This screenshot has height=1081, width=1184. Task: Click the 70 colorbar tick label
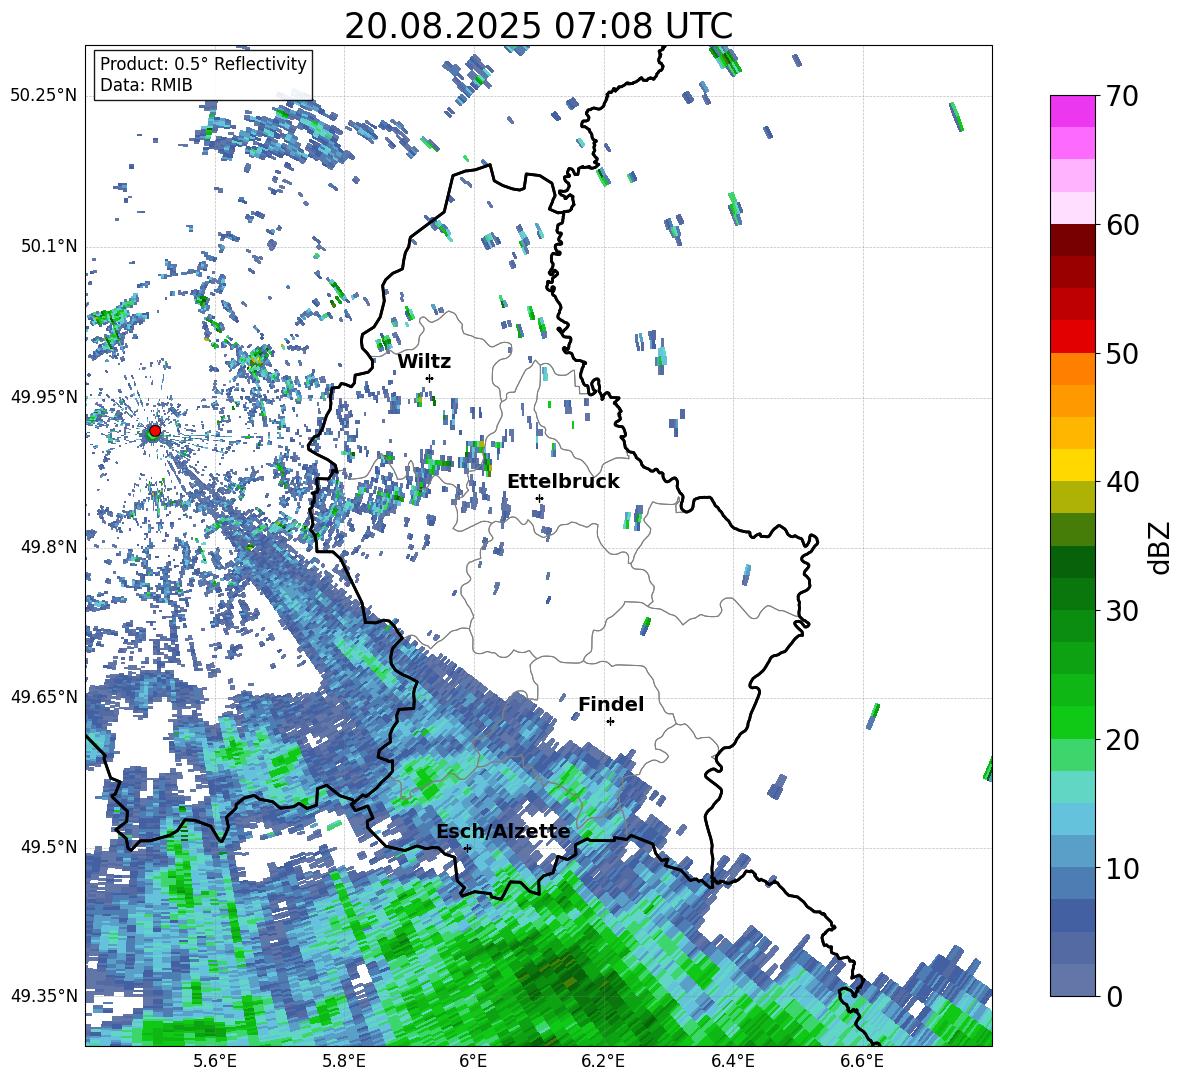pos(1122,96)
